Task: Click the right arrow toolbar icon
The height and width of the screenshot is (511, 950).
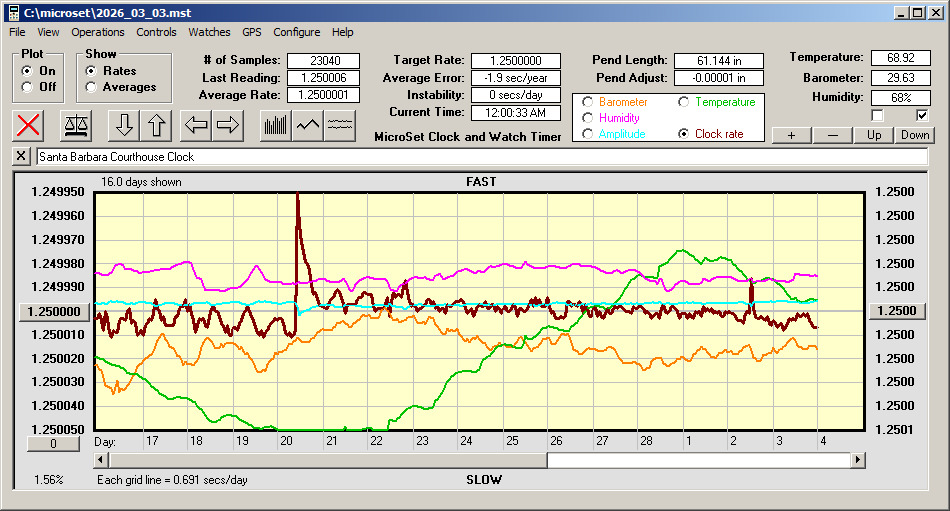Action: 228,125
